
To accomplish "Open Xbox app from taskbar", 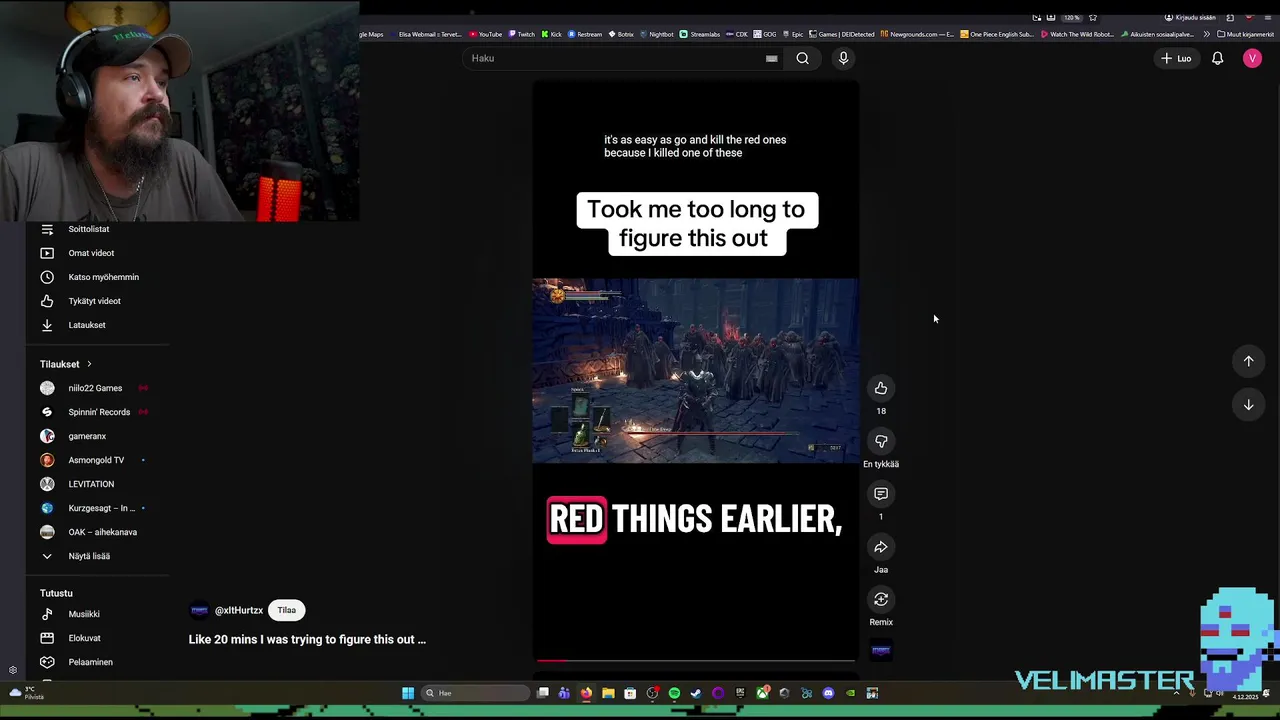I will coord(763,693).
